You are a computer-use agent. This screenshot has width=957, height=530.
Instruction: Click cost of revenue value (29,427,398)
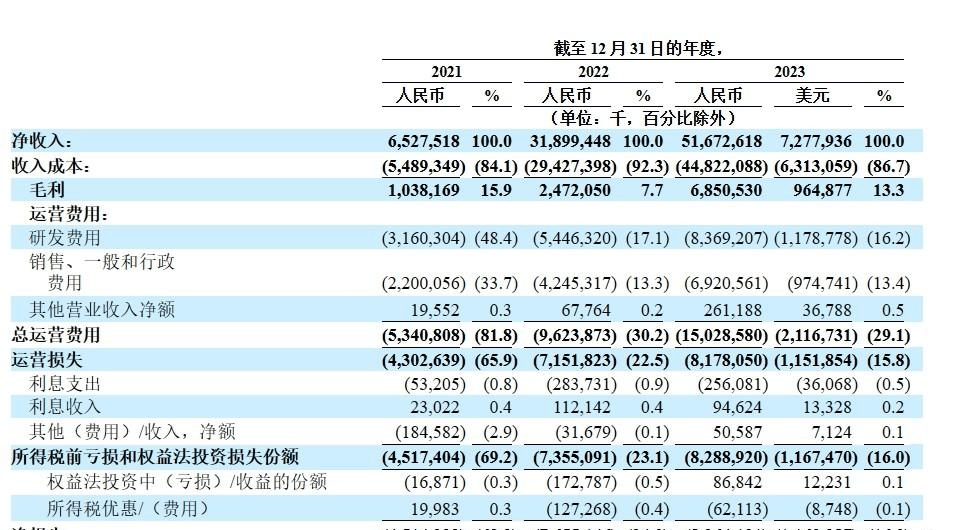click(x=570, y=166)
